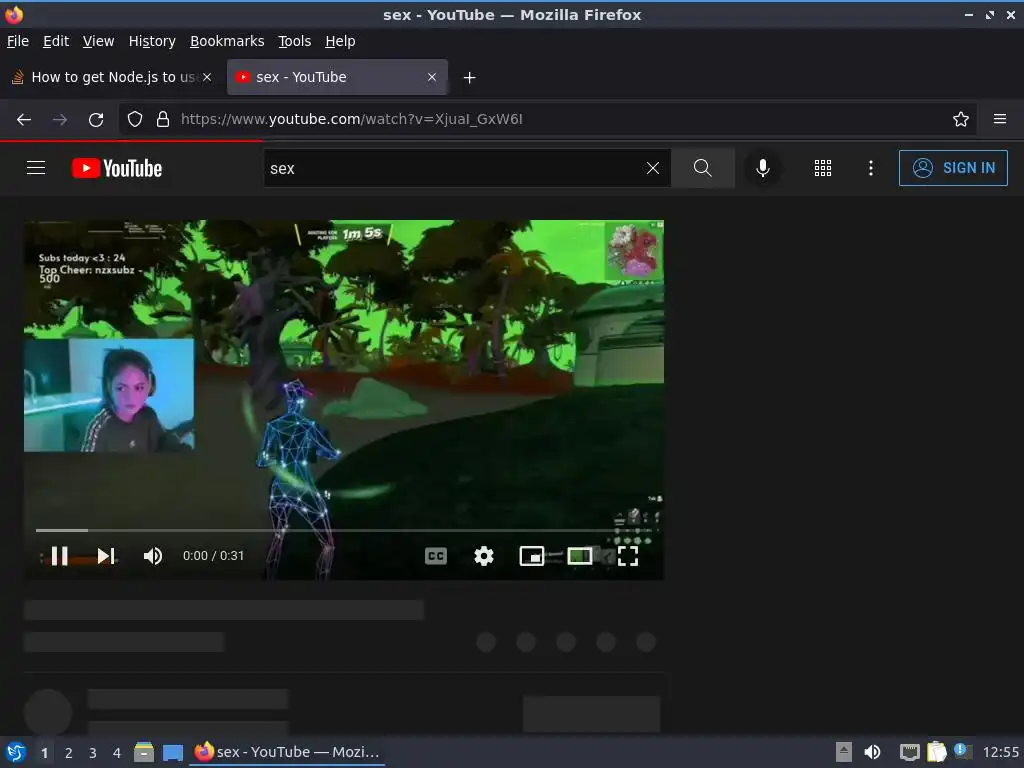This screenshot has width=1024, height=768.
Task: Close the YouTube tab
Action: click(x=432, y=77)
